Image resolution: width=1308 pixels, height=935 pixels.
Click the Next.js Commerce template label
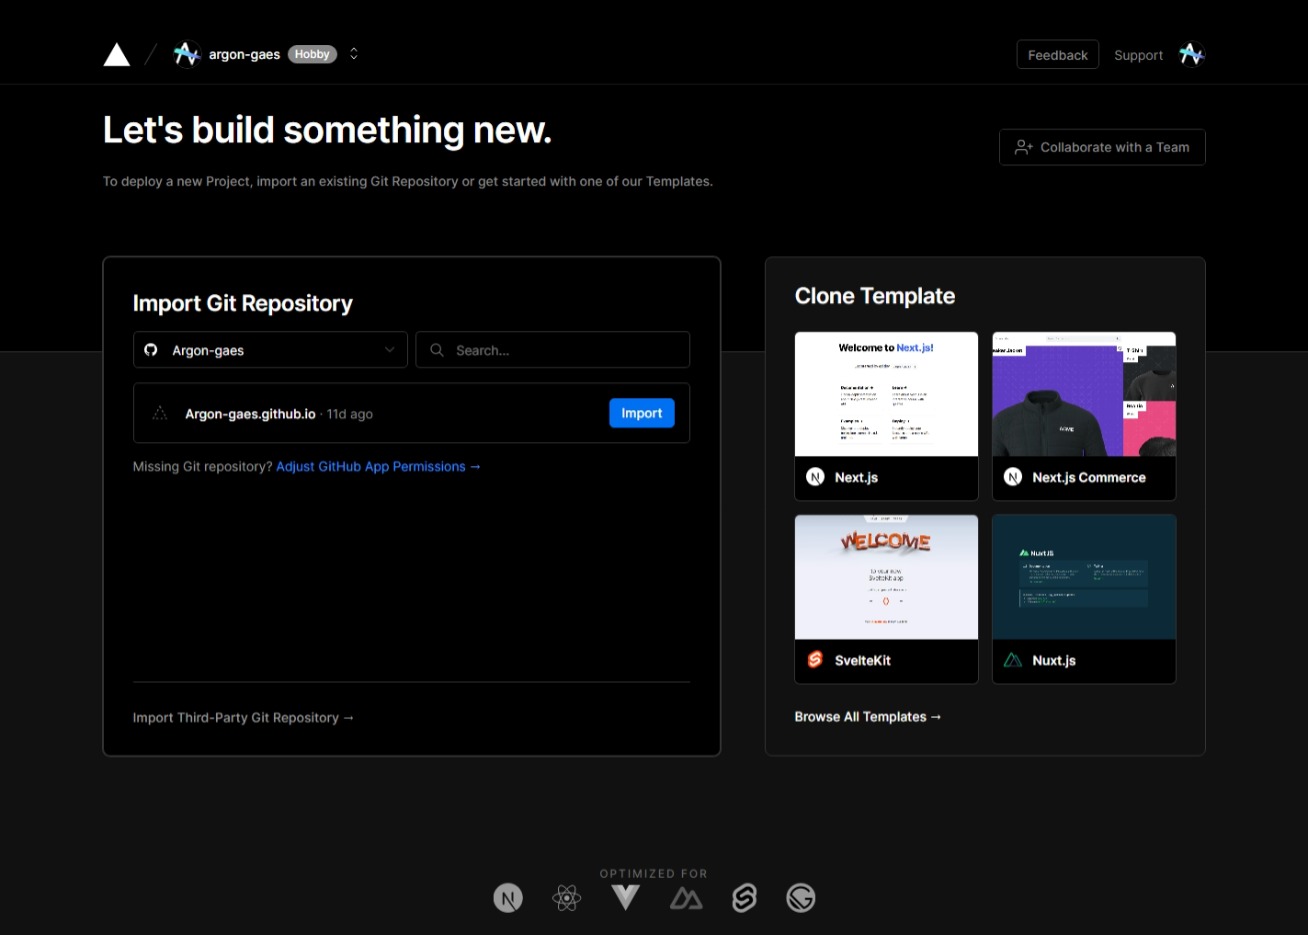click(x=1089, y=478)
